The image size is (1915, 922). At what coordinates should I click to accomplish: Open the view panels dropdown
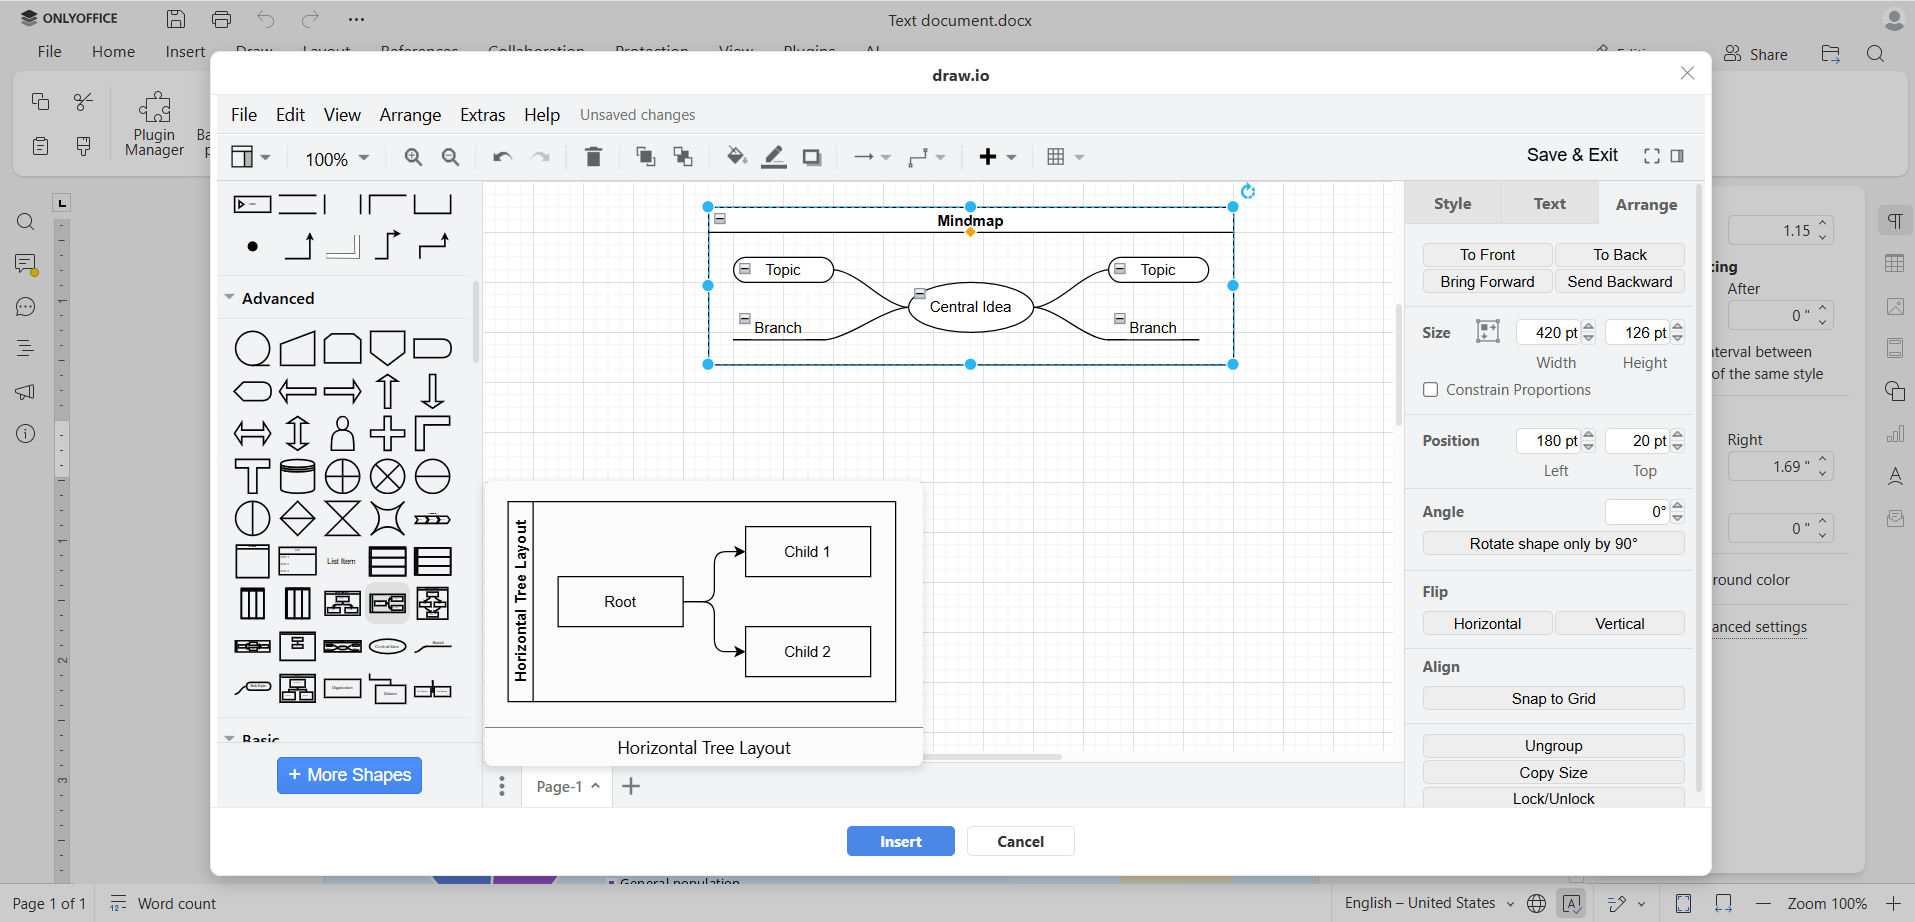pos(250,157)
